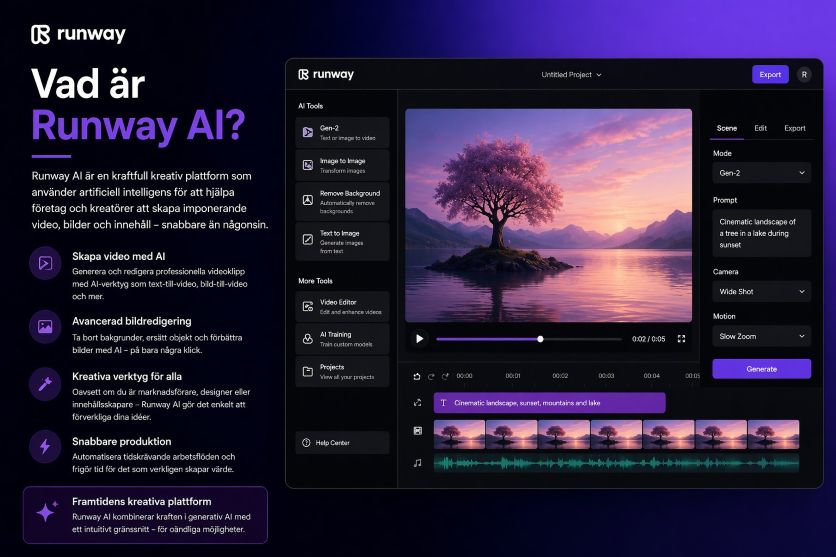Expand the Motion dropdown showing Slow Zoom

pos(761,336)
